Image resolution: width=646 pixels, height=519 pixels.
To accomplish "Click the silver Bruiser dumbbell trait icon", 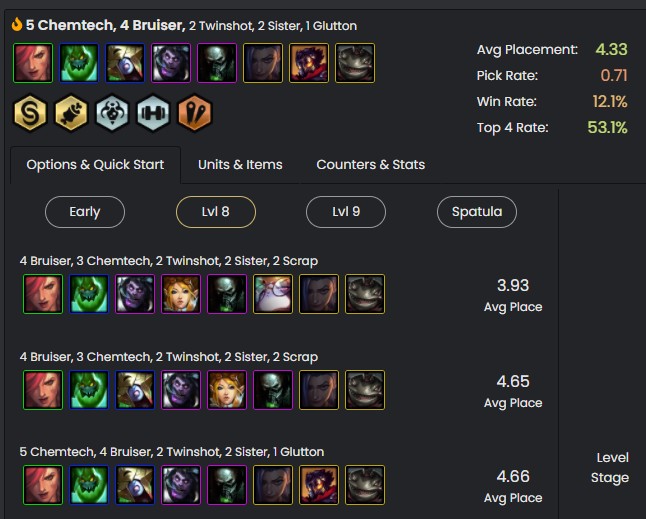I will click(153, 113).
